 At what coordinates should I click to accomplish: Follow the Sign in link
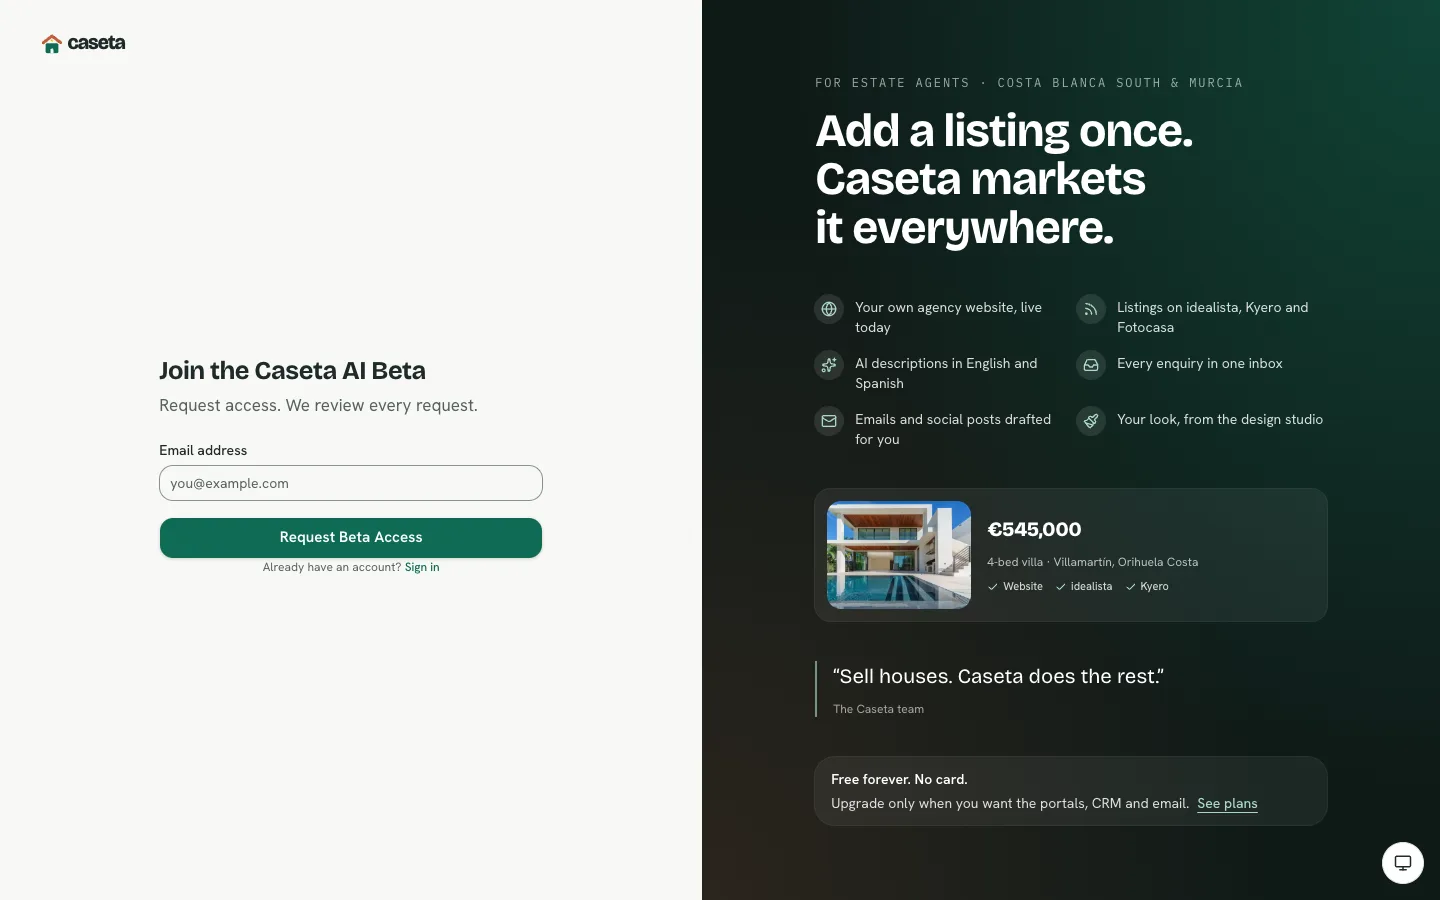[422, 567]
